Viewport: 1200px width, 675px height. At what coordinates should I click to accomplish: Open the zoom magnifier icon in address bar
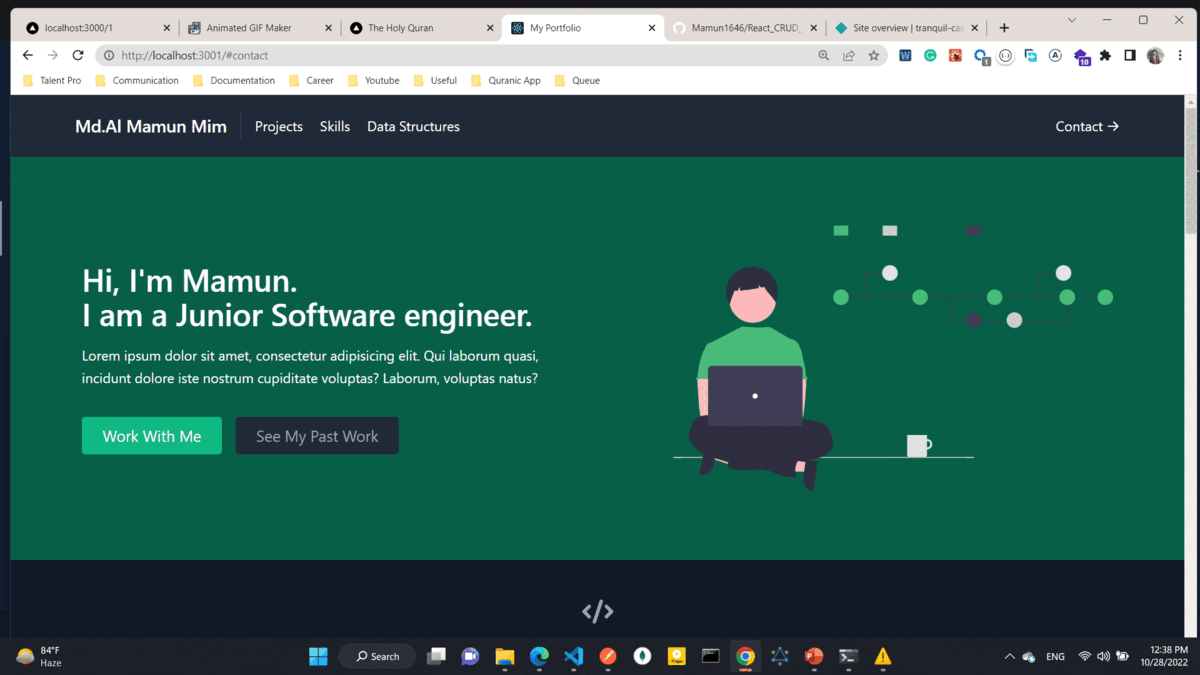(823, 56)
